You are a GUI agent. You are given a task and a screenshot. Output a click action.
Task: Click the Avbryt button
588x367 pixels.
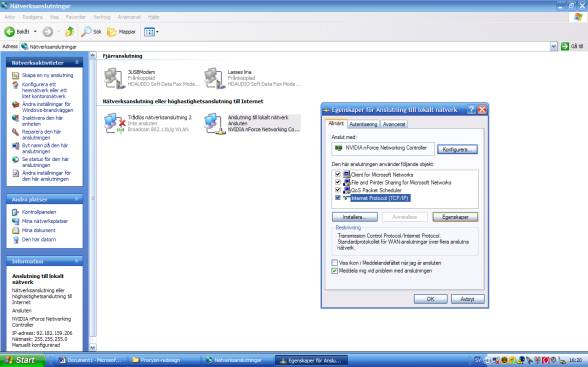(468, 299)
